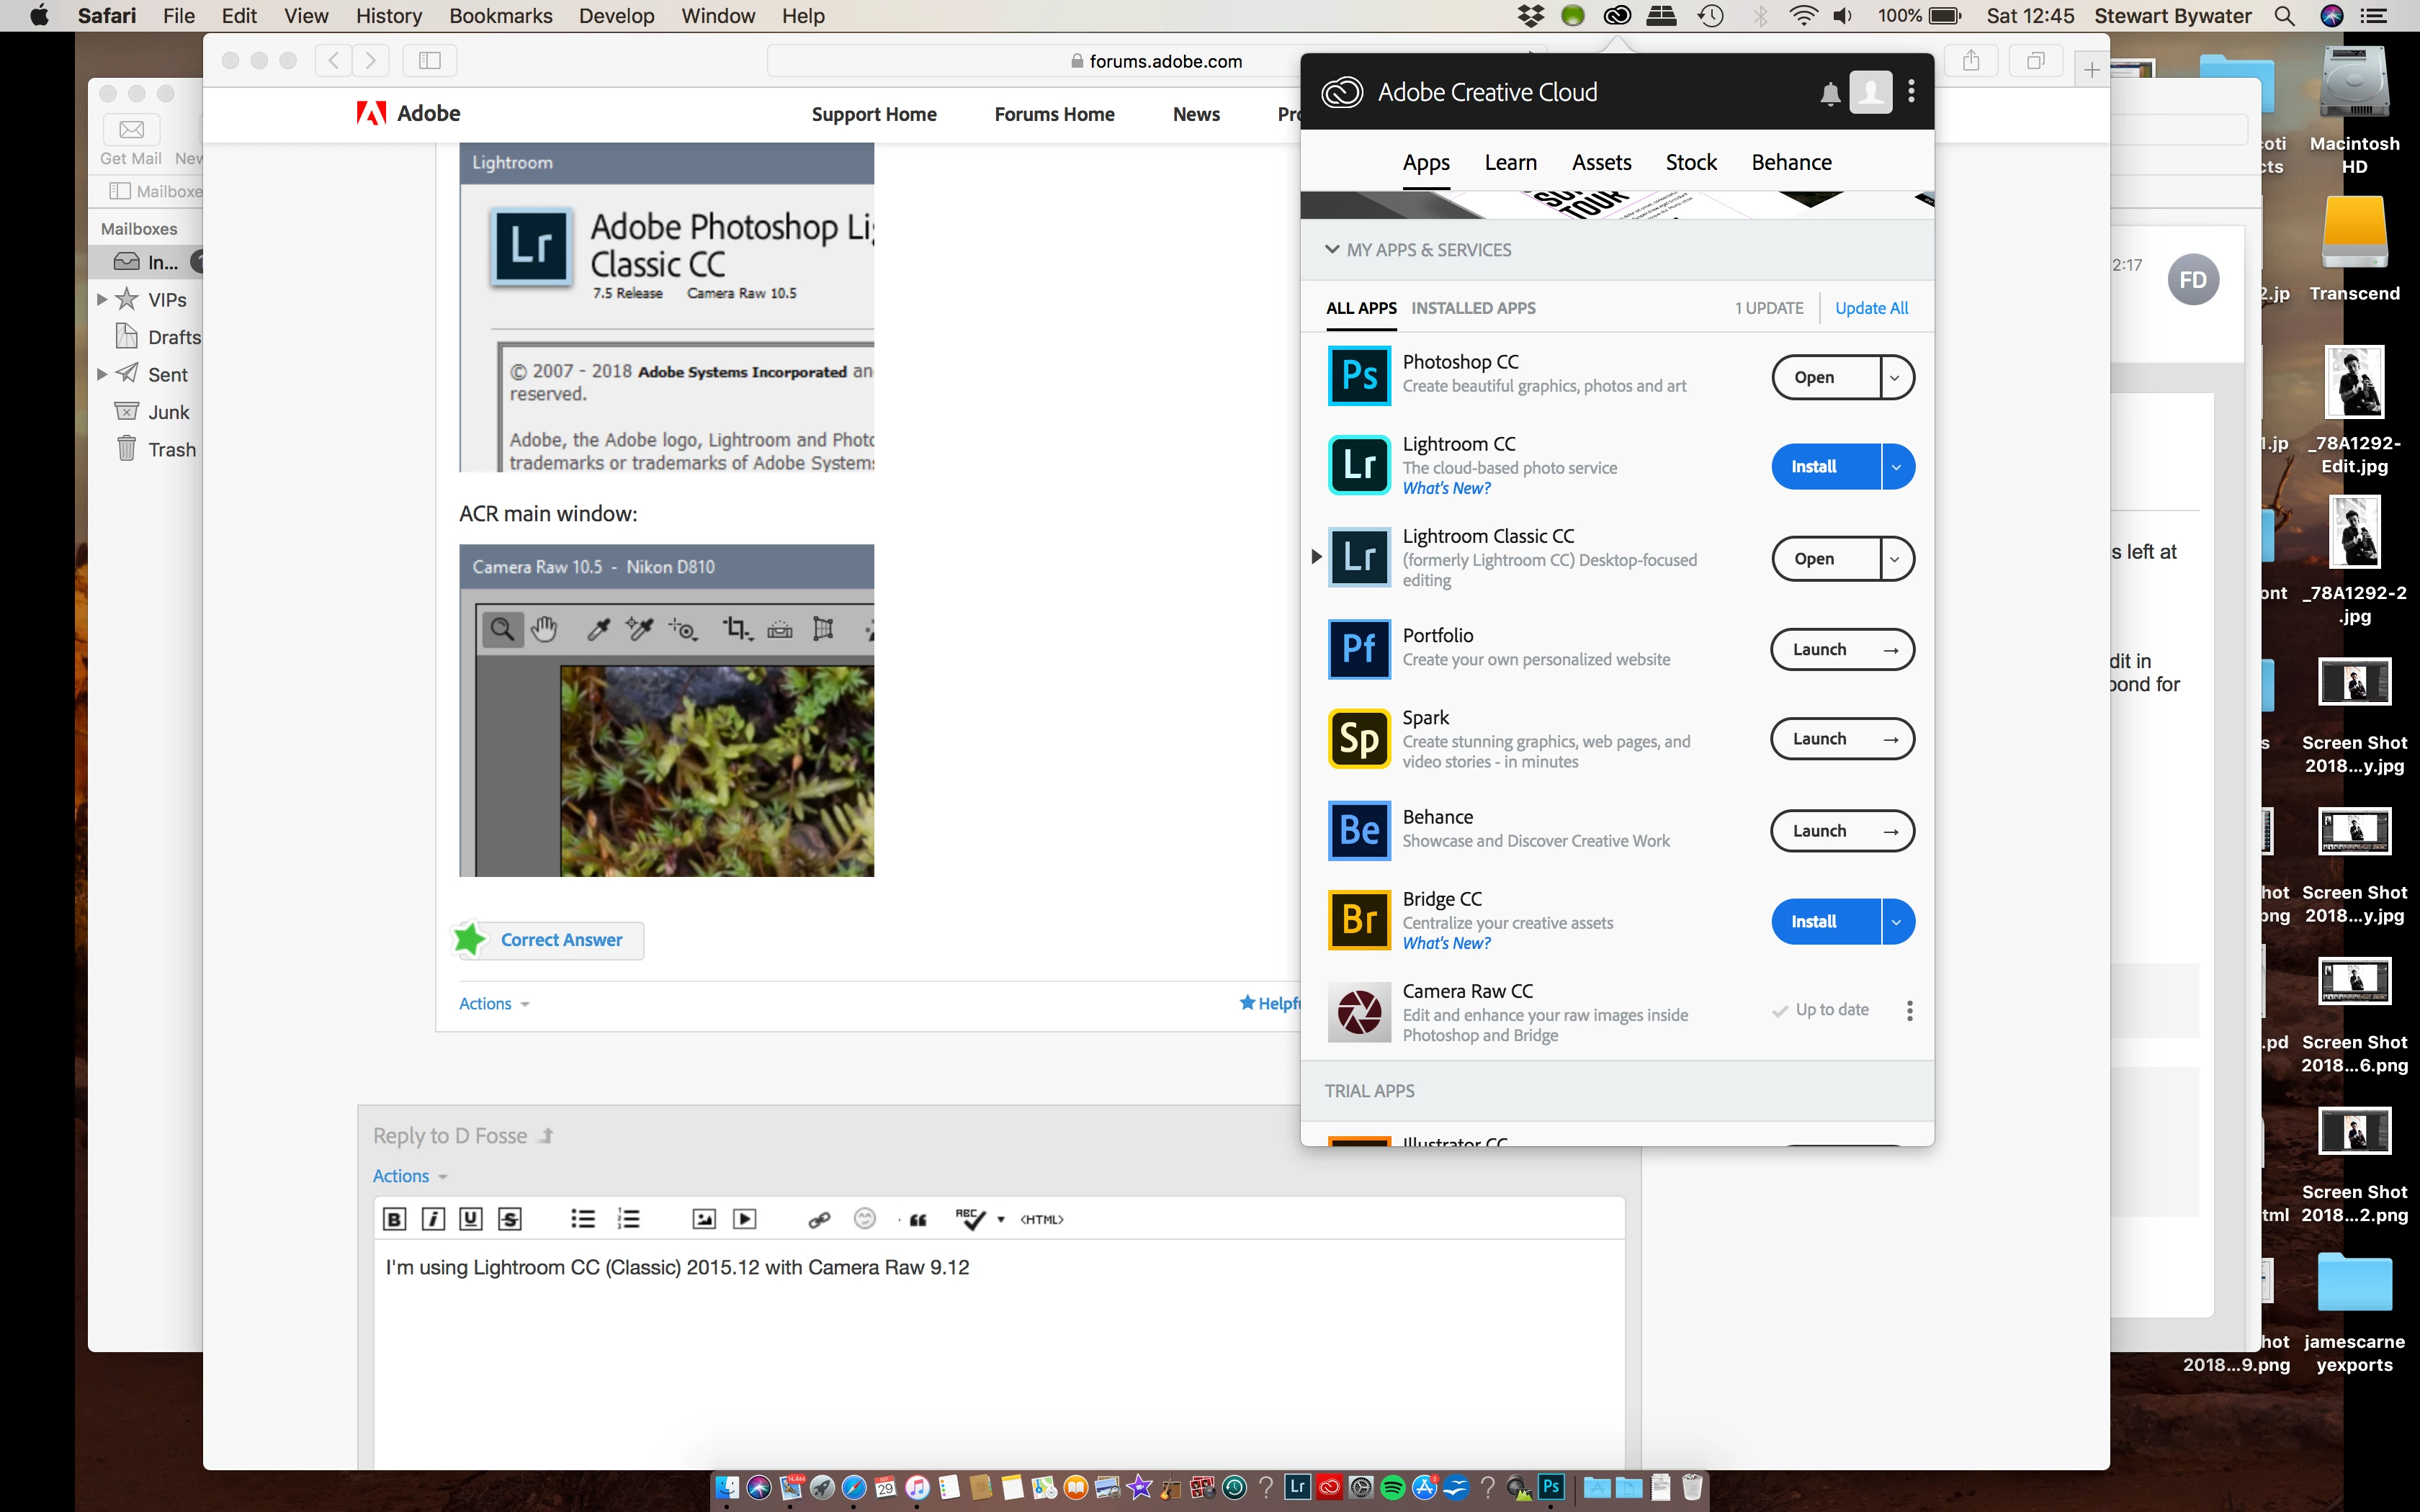Toggle the HTML source editor mode
This screenshot has height=1512, width=2420.
pos(1041,1219)
